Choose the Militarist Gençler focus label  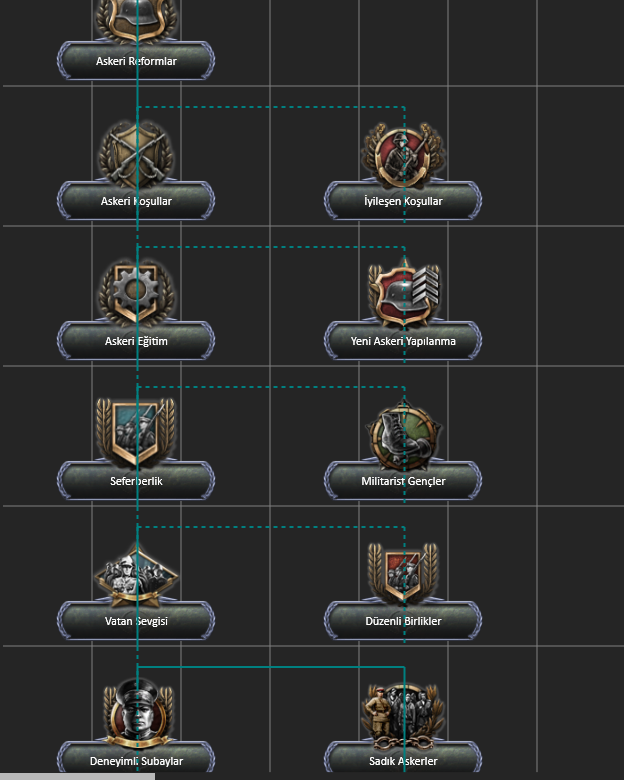coord(403,481)
